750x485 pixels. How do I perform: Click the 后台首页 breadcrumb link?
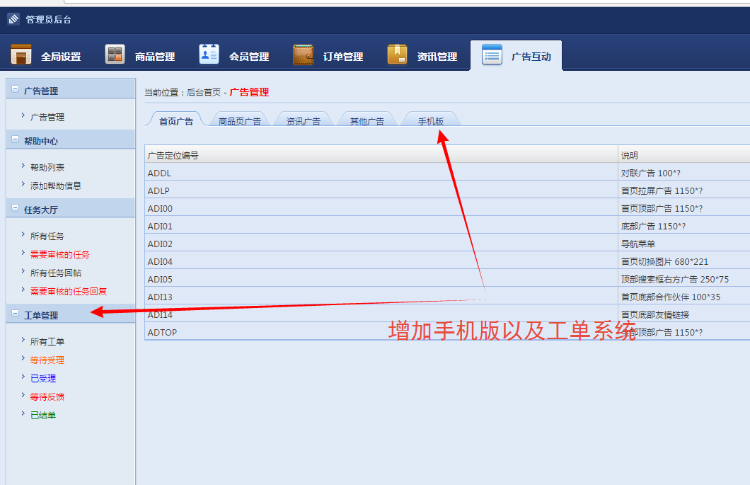coord(203,92)
